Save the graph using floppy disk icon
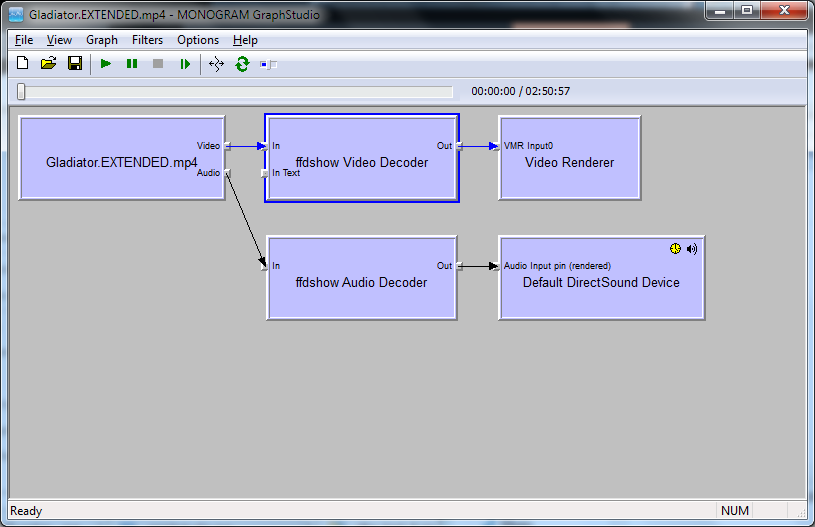Image resolution: width=815 pixels, height=527 pixels. point(75,63)
